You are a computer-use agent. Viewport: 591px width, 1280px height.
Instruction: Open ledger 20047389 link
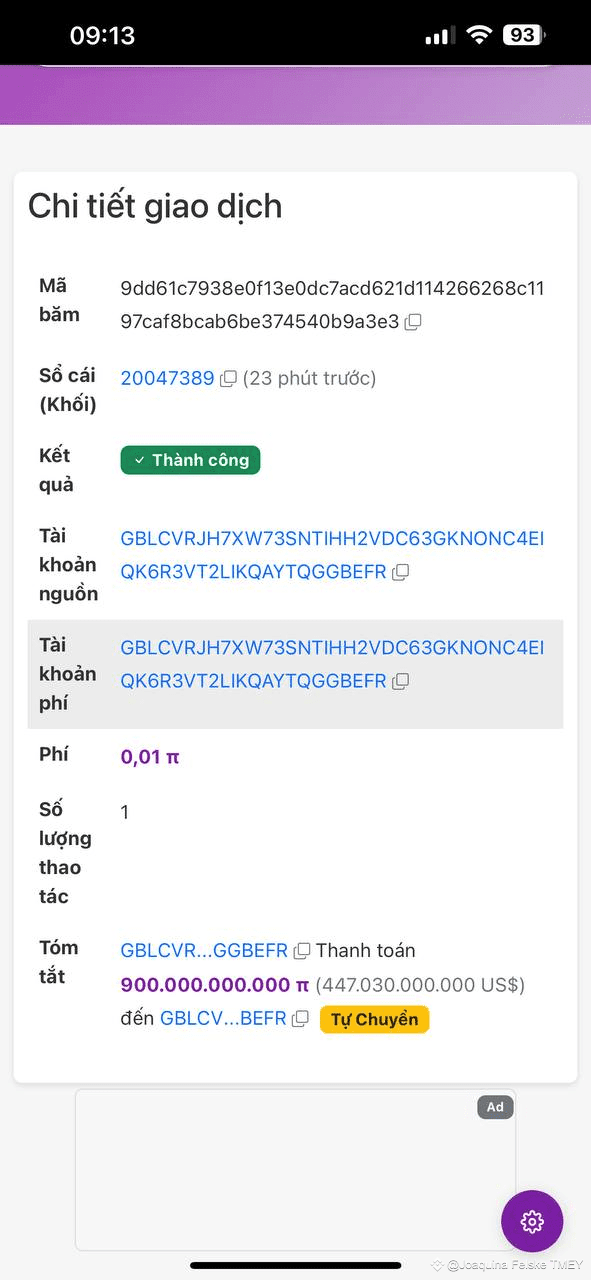(168, 378)
